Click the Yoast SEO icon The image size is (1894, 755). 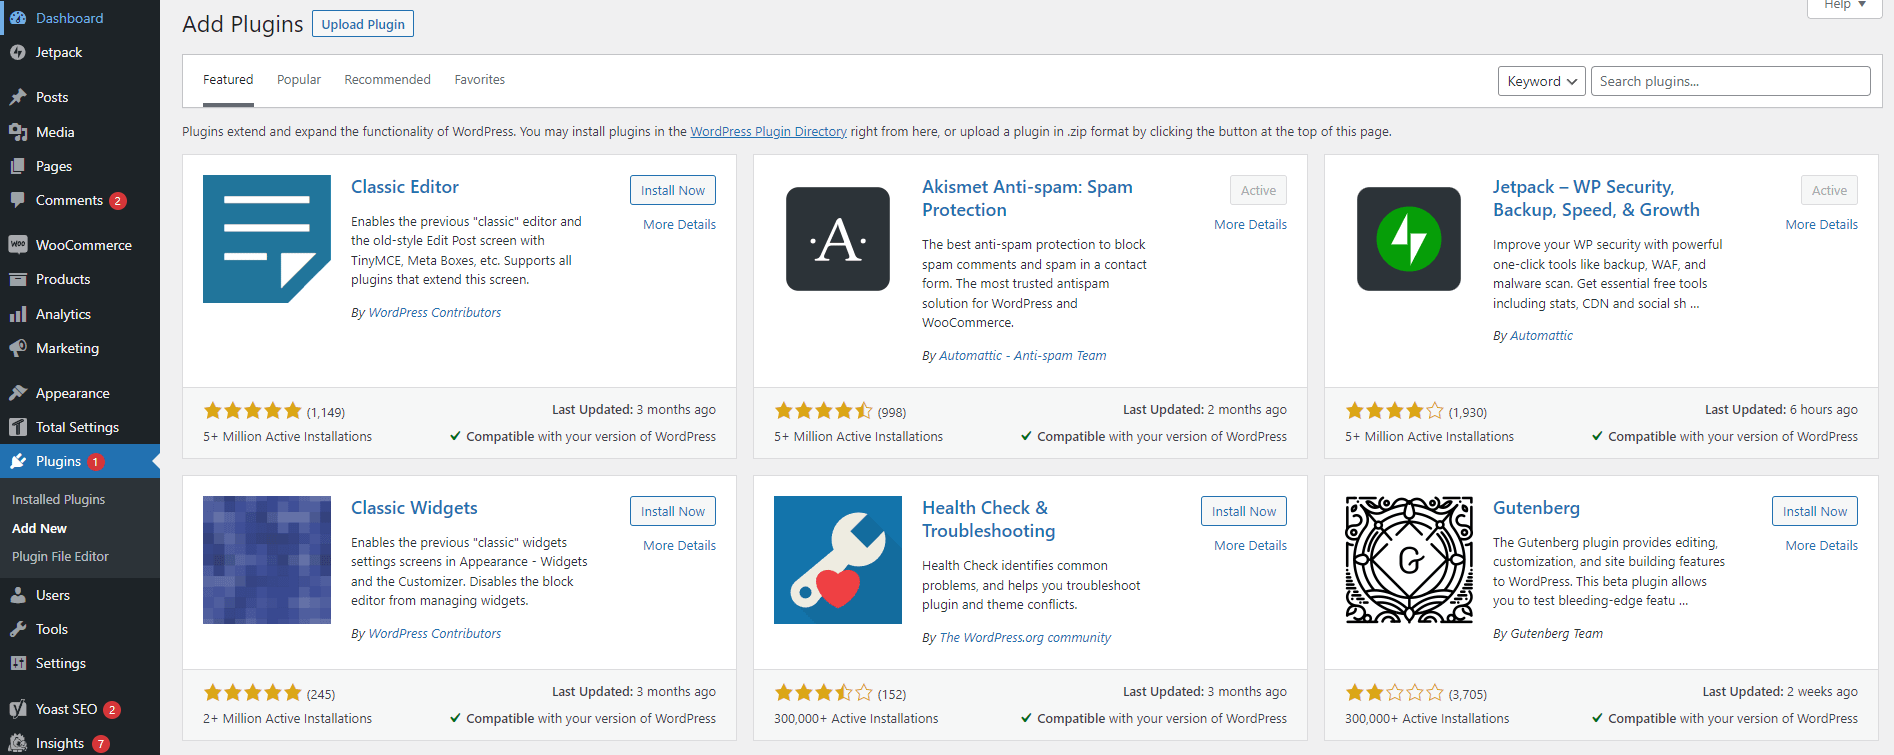(x=18, y=709)
